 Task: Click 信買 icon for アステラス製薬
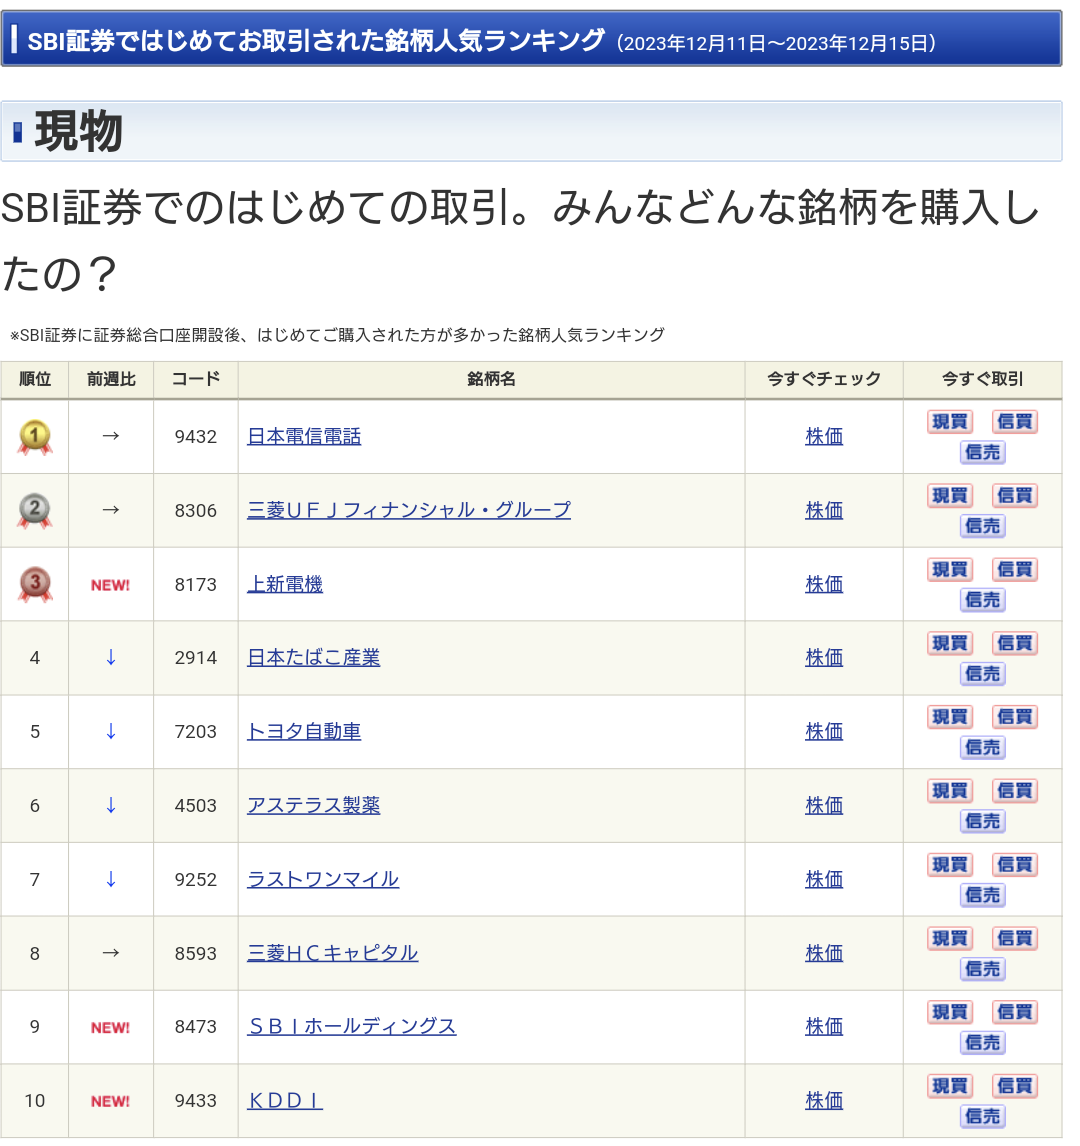click(x=1015, y=791)
